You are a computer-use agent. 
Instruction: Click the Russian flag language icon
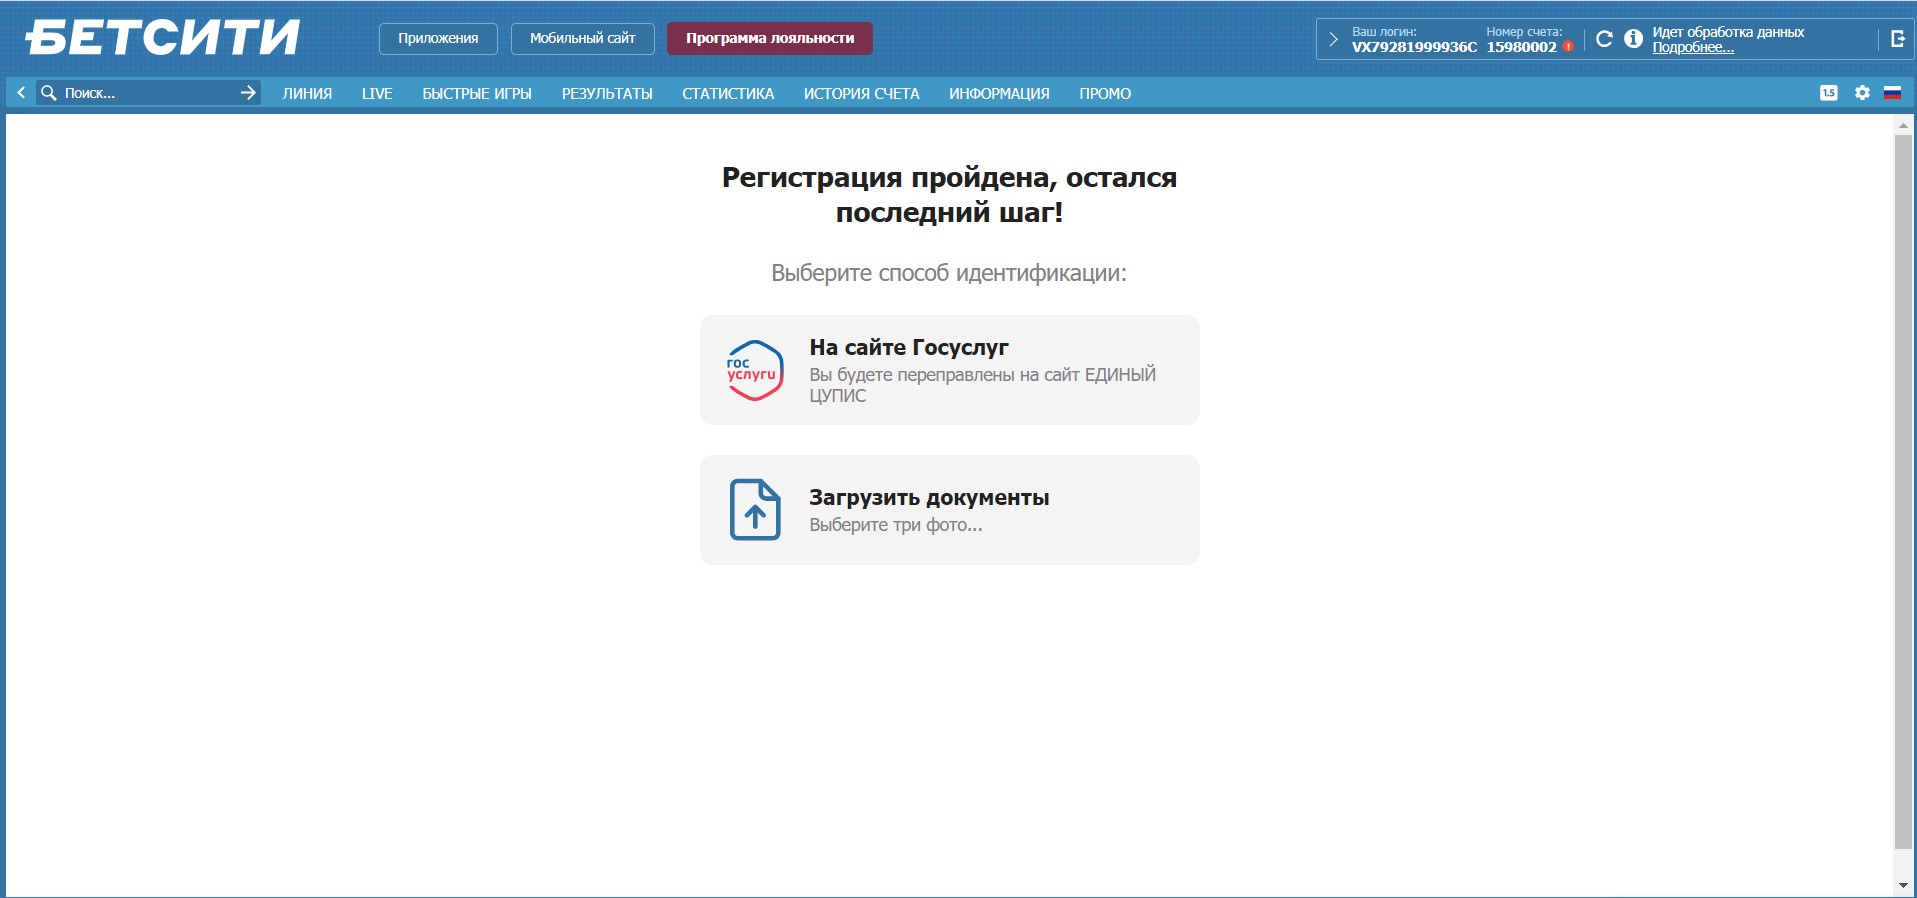tap(1892, 93)
